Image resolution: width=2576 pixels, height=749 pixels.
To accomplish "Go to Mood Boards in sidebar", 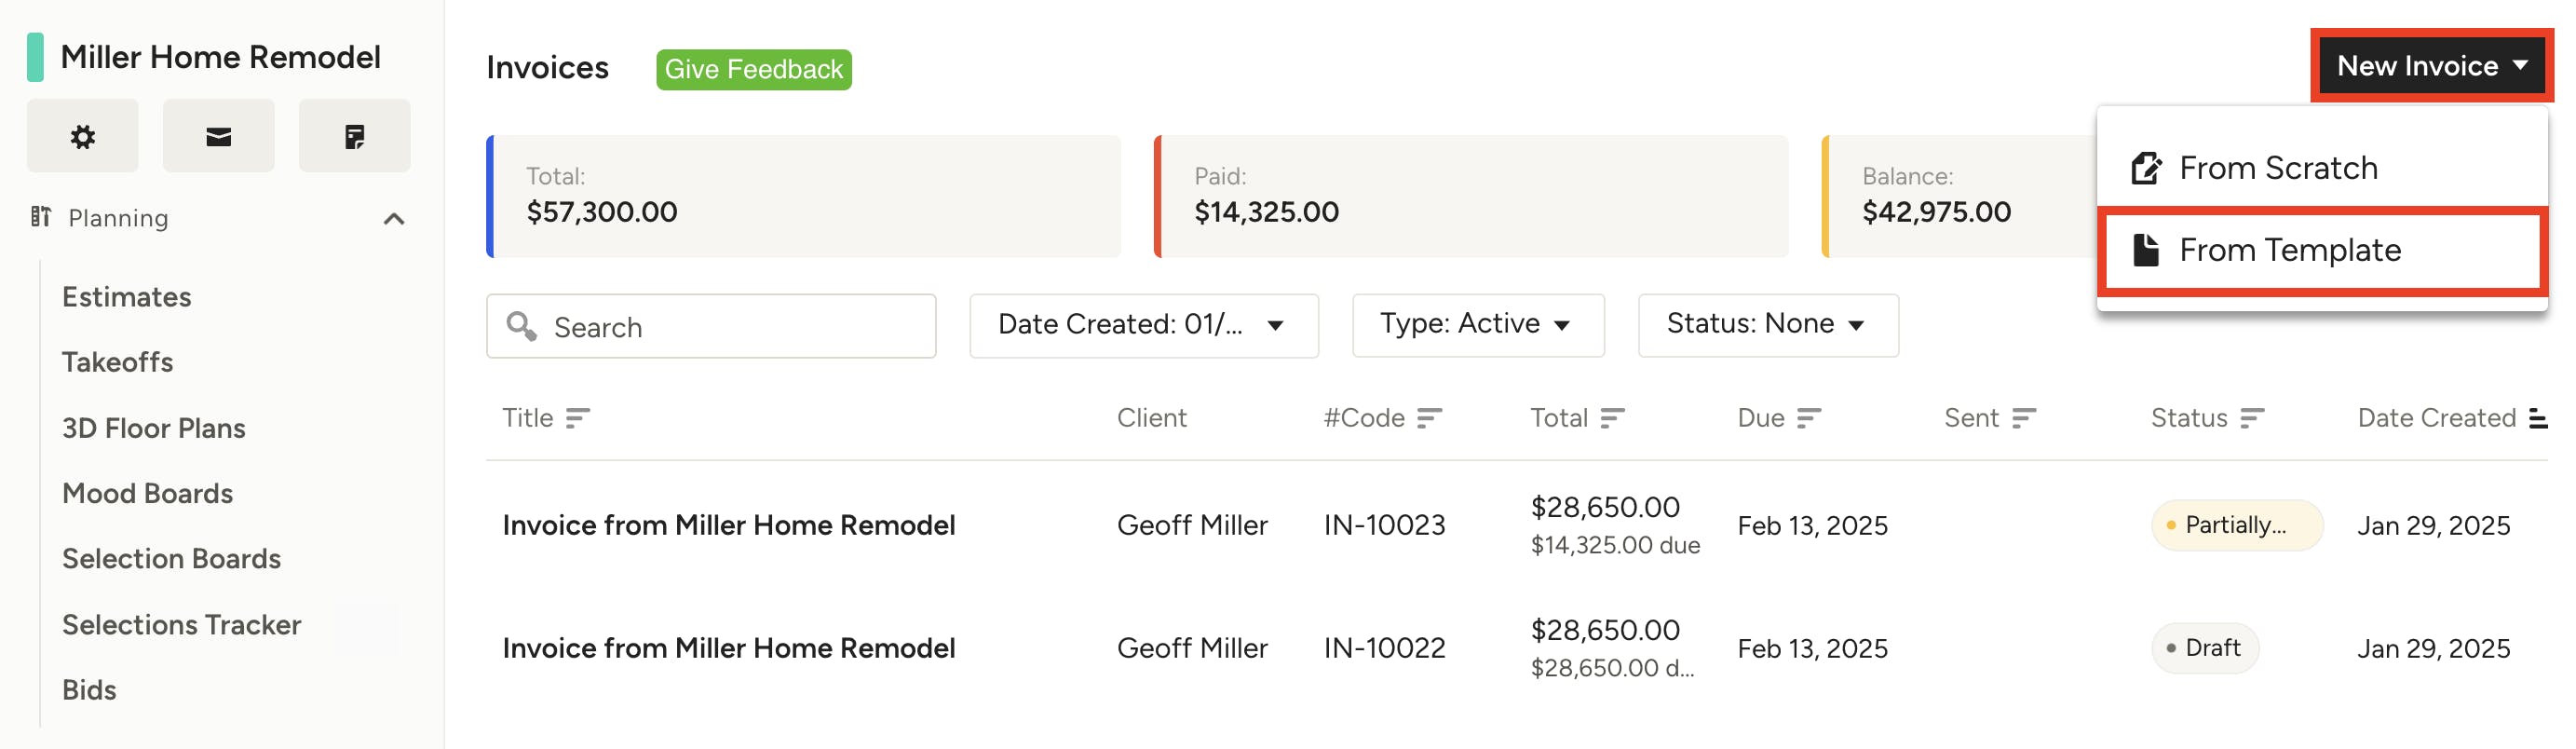I will click(147, 493).
